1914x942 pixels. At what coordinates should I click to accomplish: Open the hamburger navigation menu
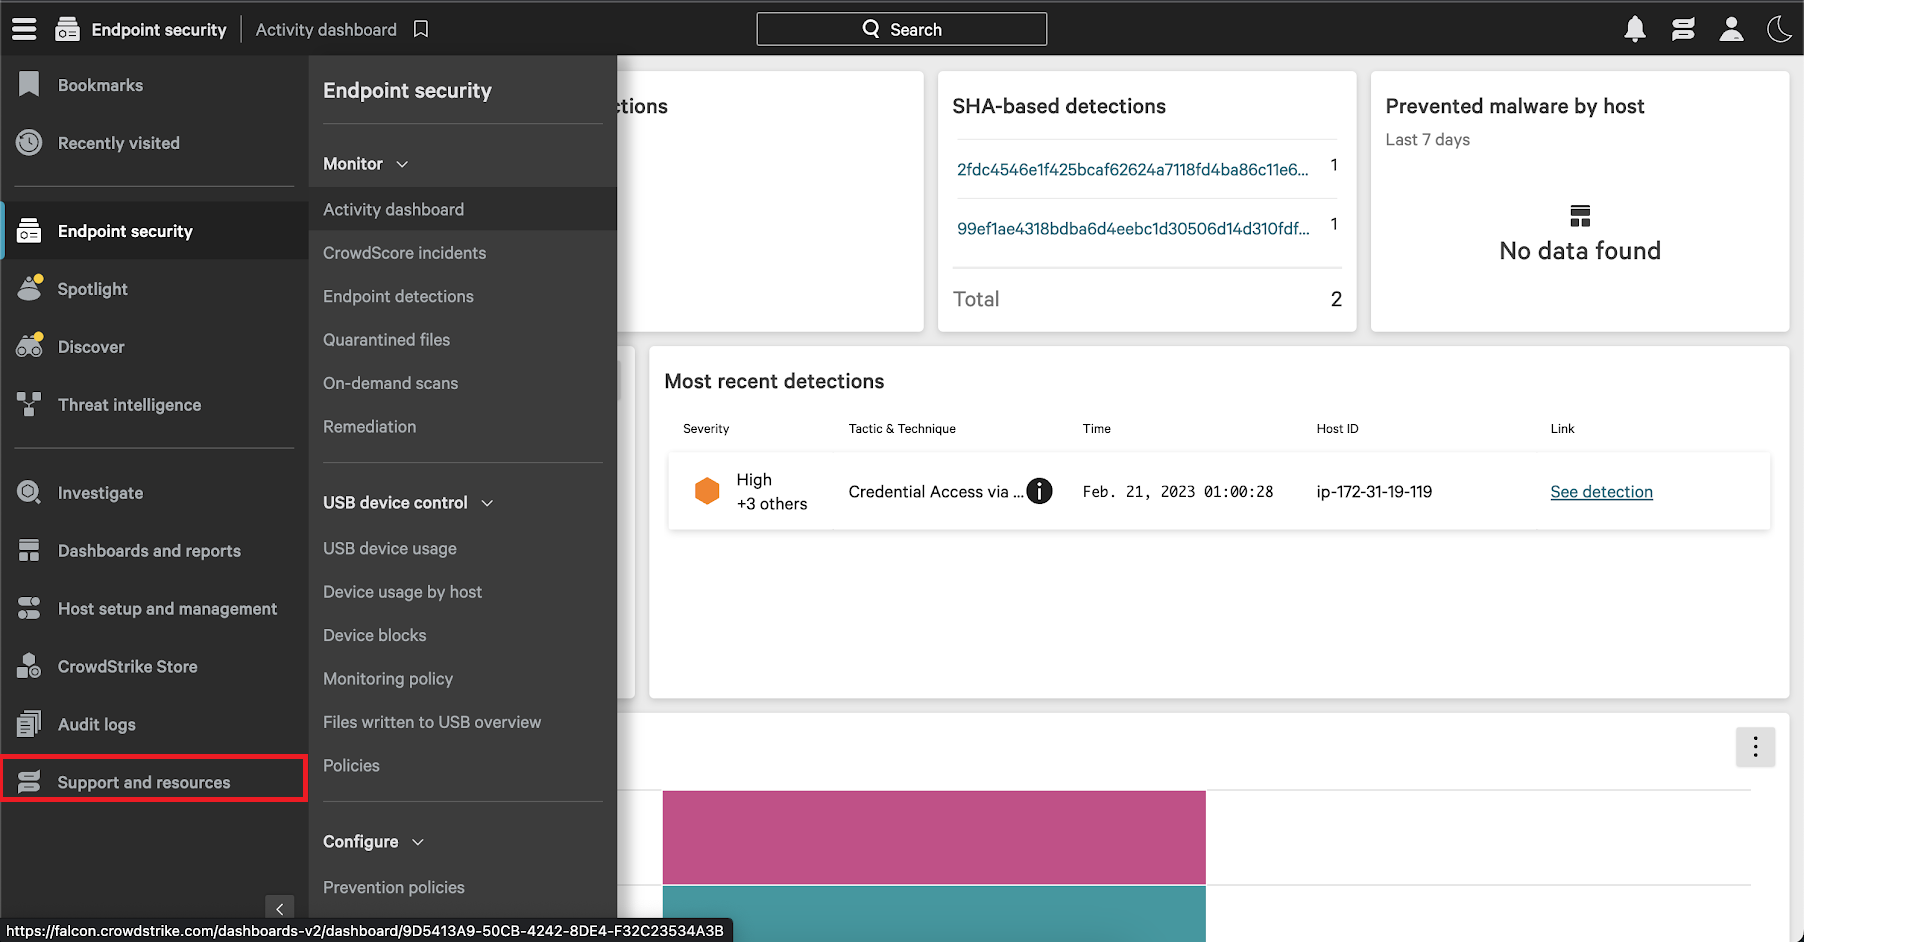[x=23, y=29]
